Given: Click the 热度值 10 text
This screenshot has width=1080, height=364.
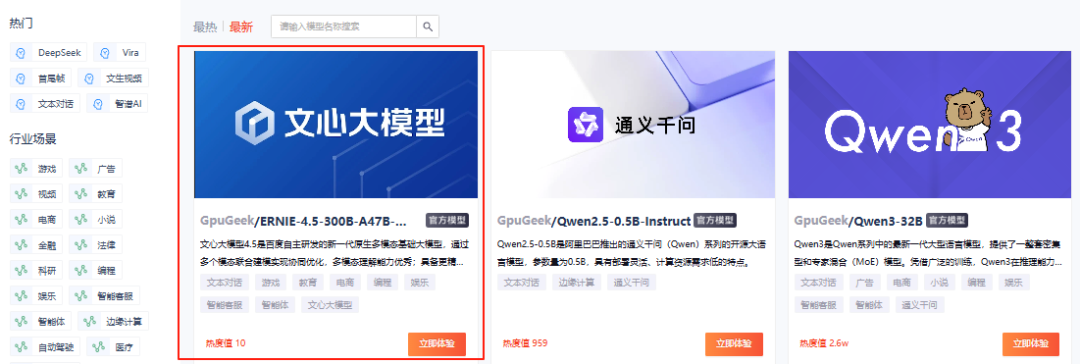Looking at the screenshot, I should 225,343.
